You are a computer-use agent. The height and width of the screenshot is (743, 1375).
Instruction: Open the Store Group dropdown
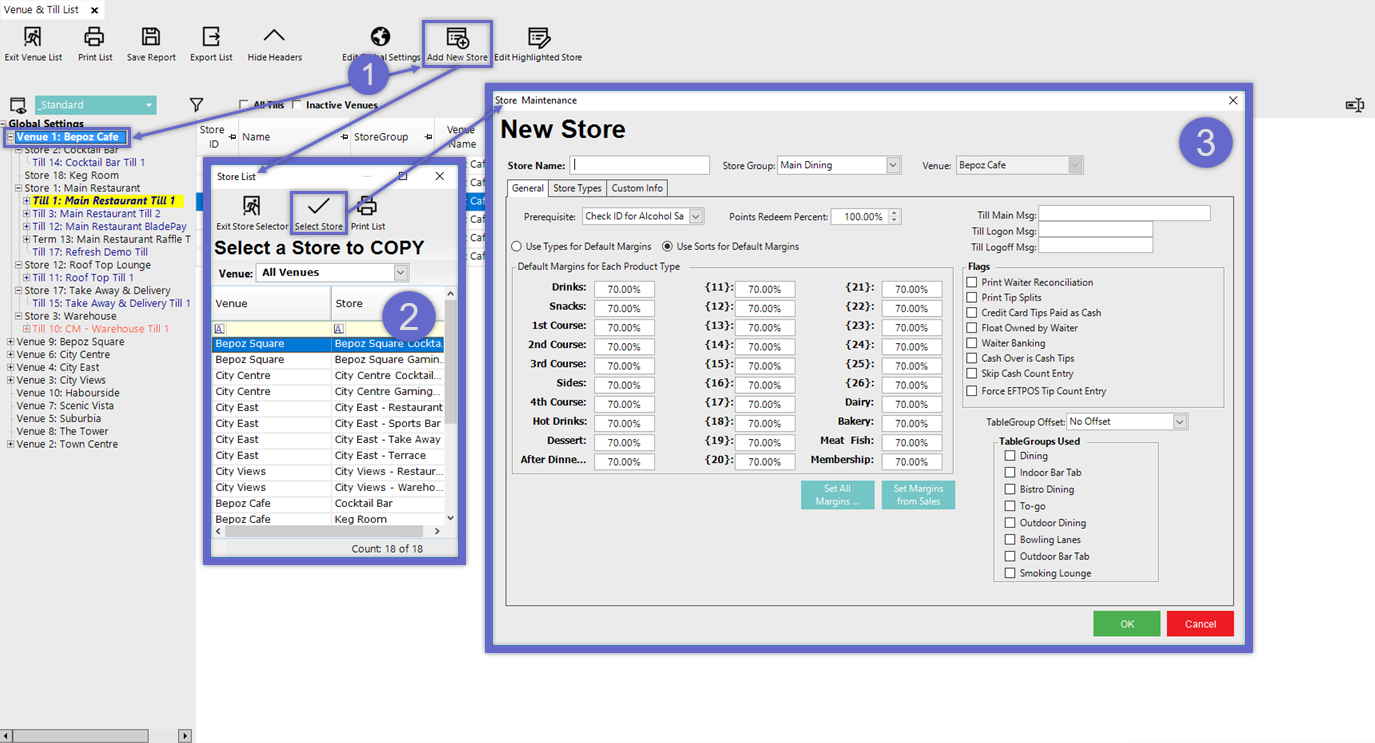coord(893,165)
